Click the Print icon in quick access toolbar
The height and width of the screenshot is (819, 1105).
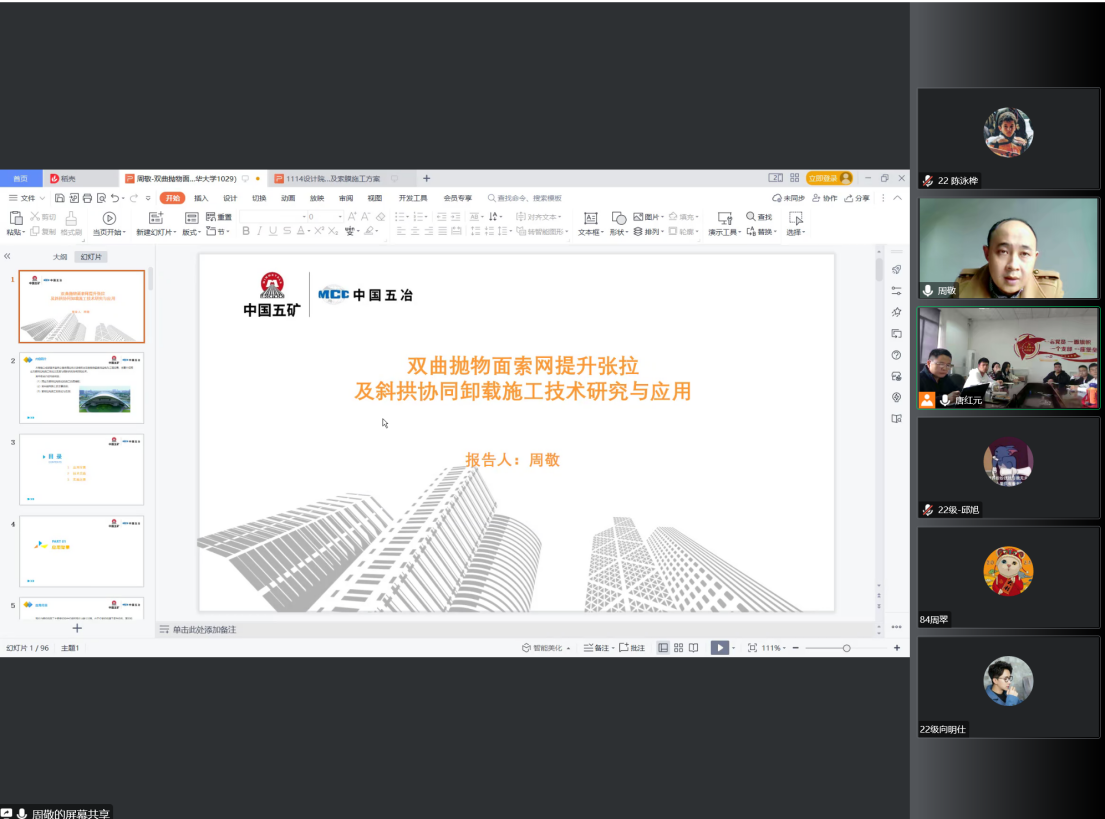pyautogui.click(x=87, y=198)
